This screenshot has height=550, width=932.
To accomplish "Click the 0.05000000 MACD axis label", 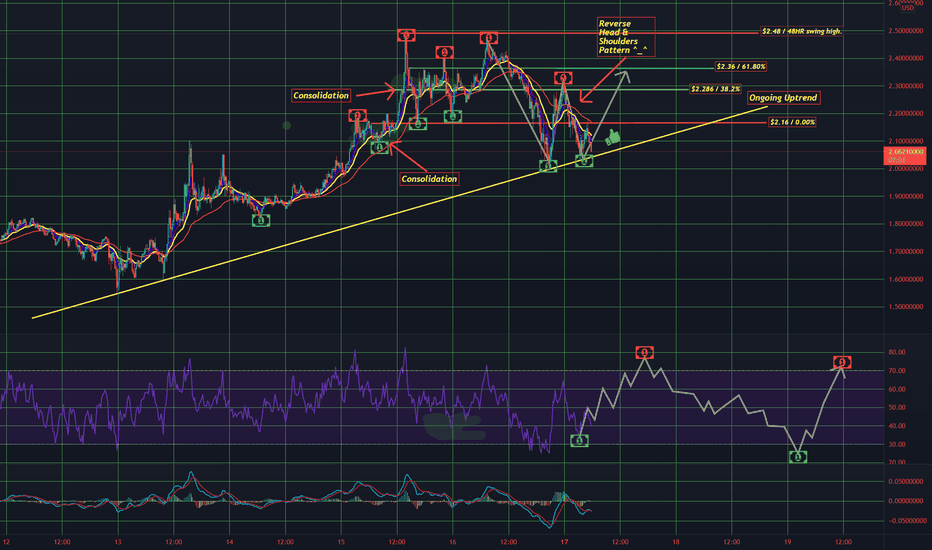I will (x=906, y=482).
